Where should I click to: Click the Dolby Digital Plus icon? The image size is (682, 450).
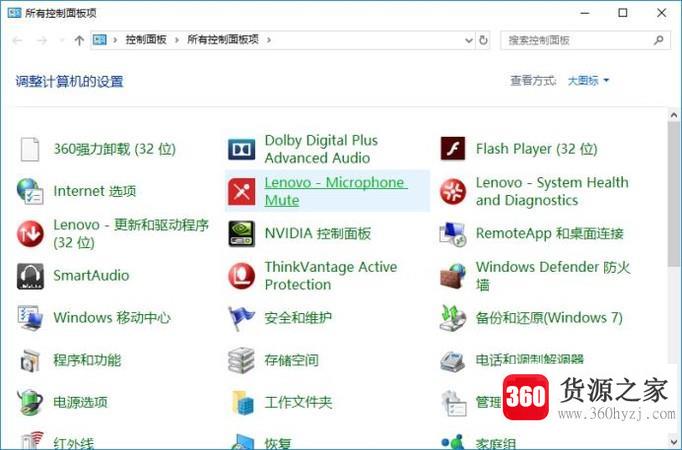241,149
